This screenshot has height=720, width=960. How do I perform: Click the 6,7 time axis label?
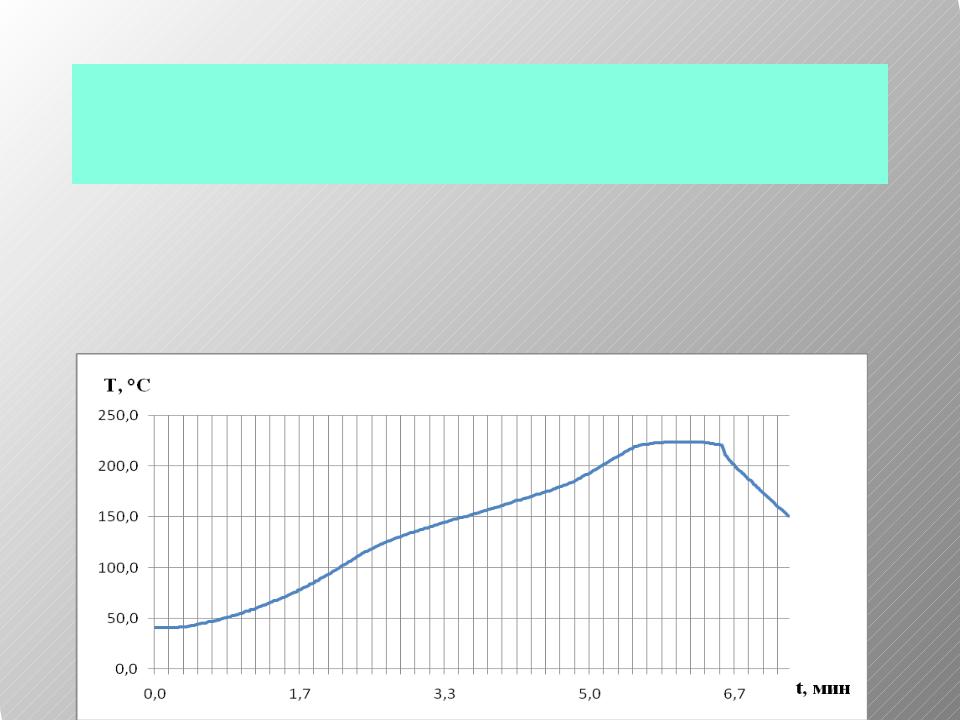point(735,694)
